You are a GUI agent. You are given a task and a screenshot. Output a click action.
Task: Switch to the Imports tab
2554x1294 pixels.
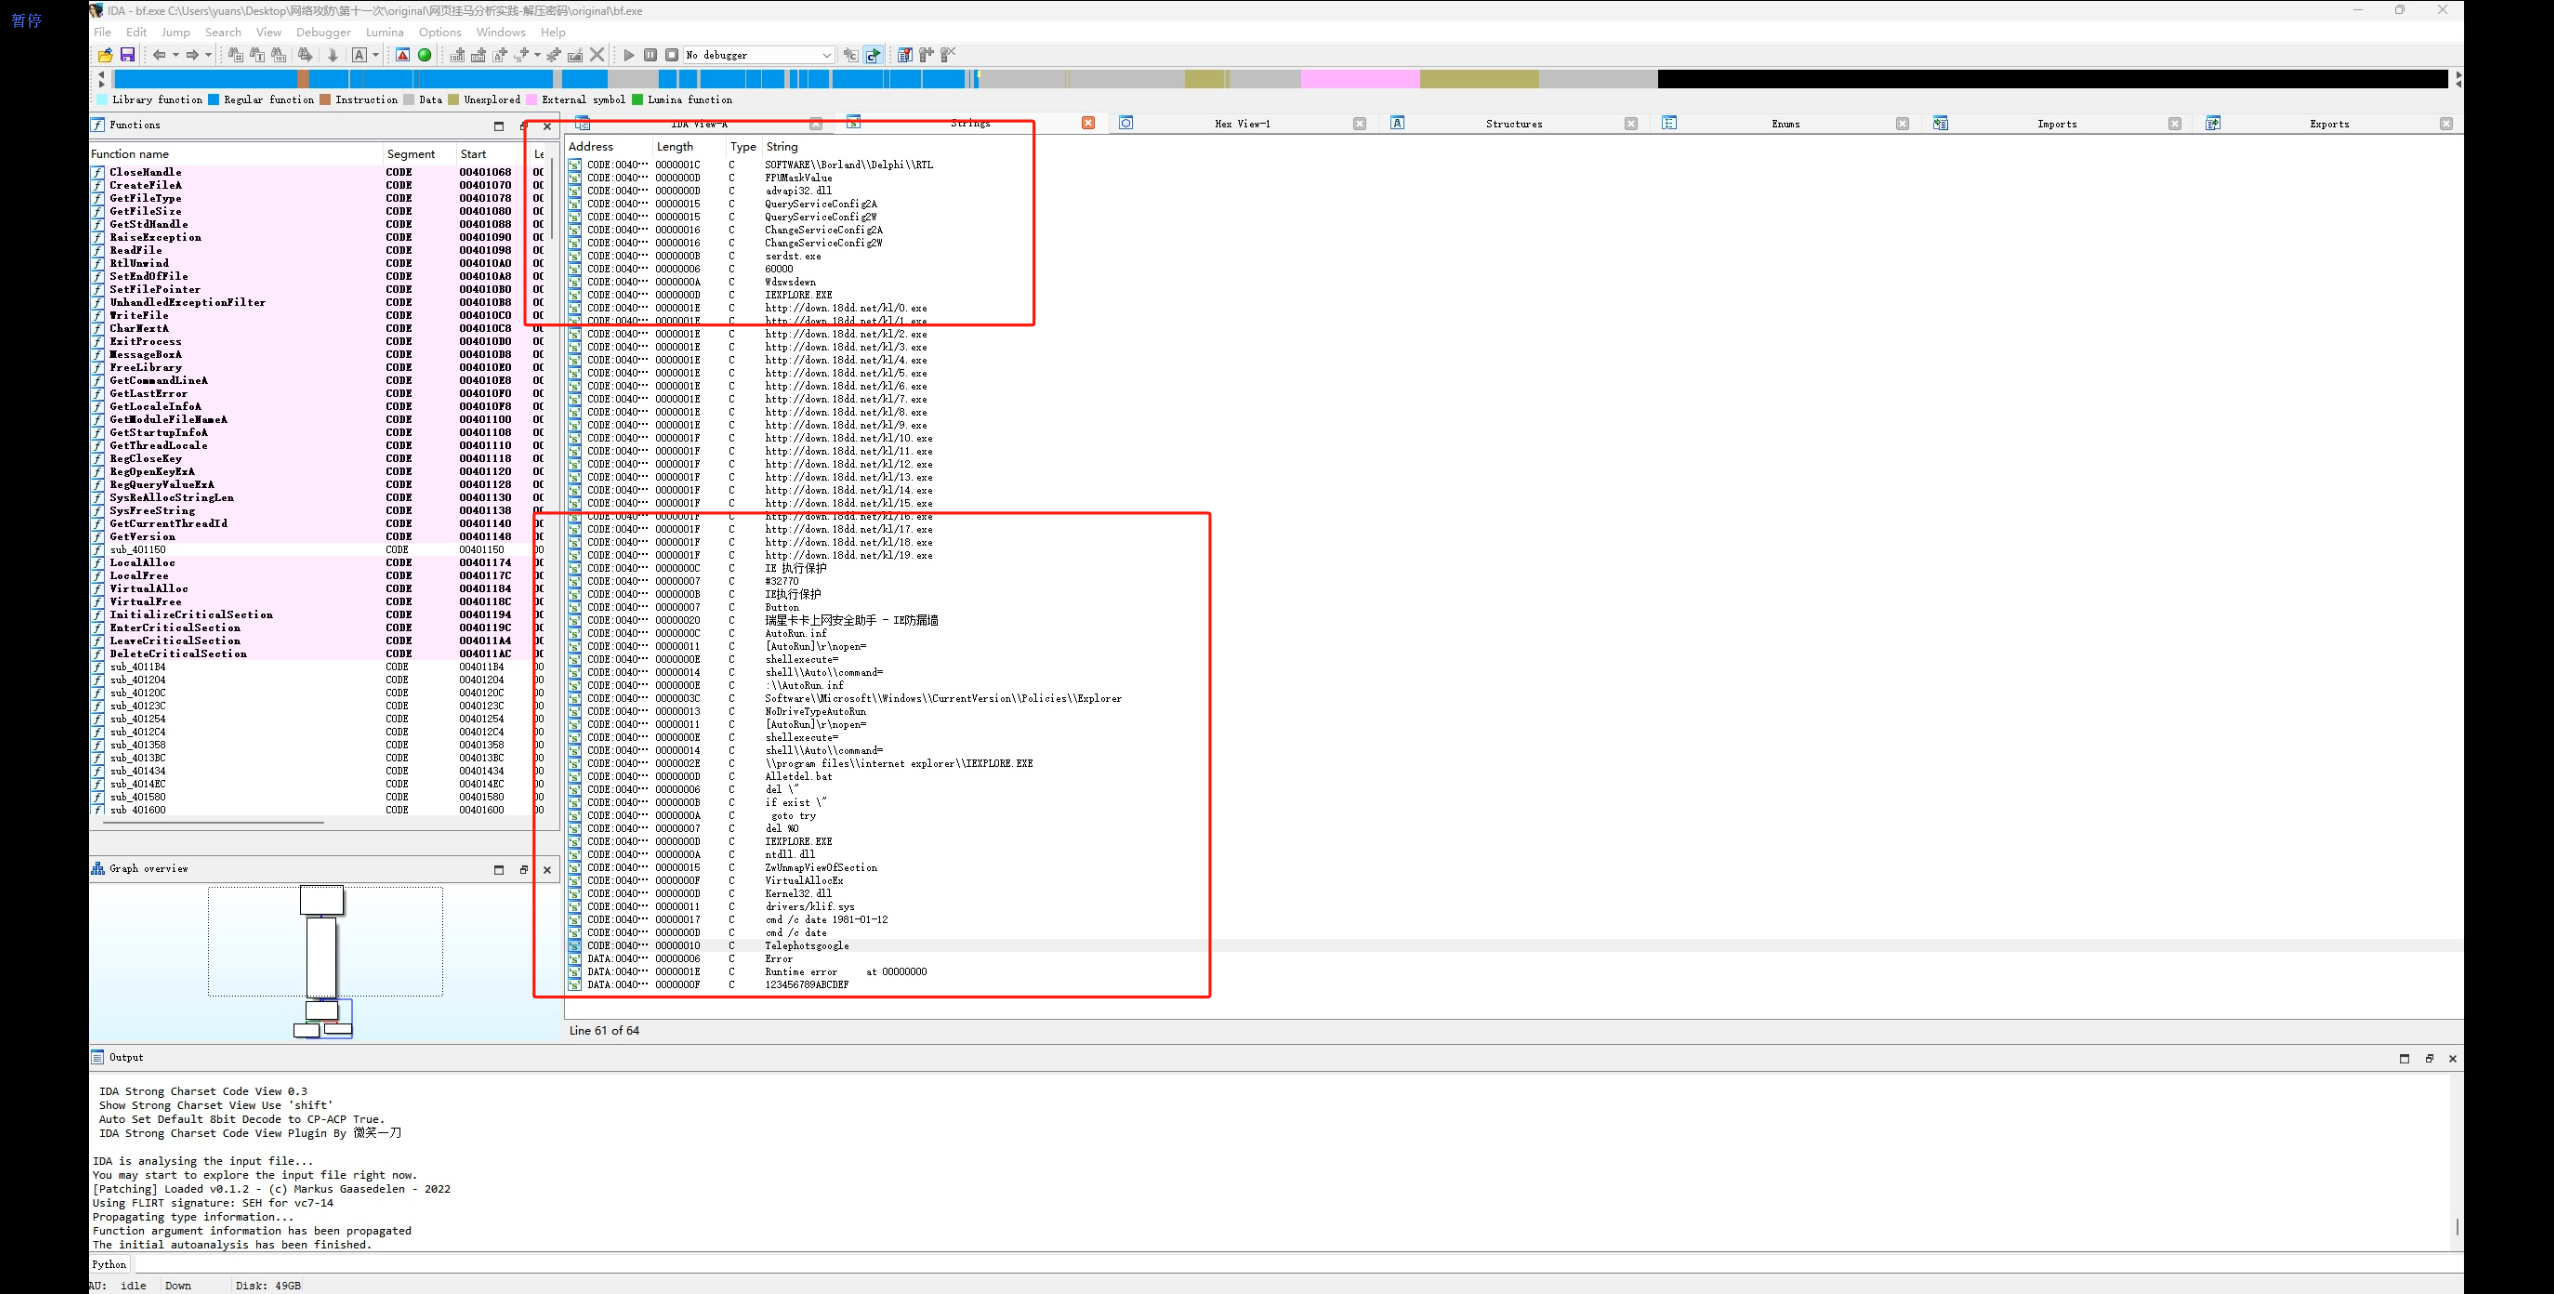coord(2056,124)
